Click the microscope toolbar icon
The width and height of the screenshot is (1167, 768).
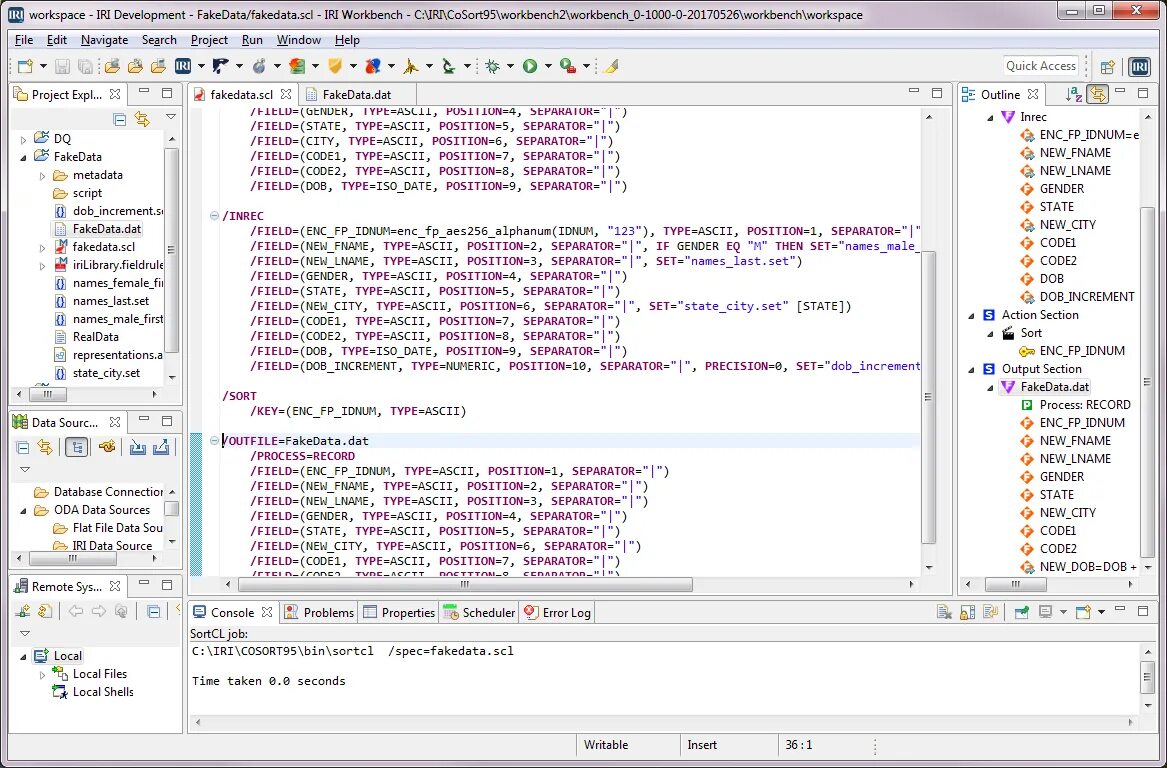pyautogui.click(x=449, y=66)
